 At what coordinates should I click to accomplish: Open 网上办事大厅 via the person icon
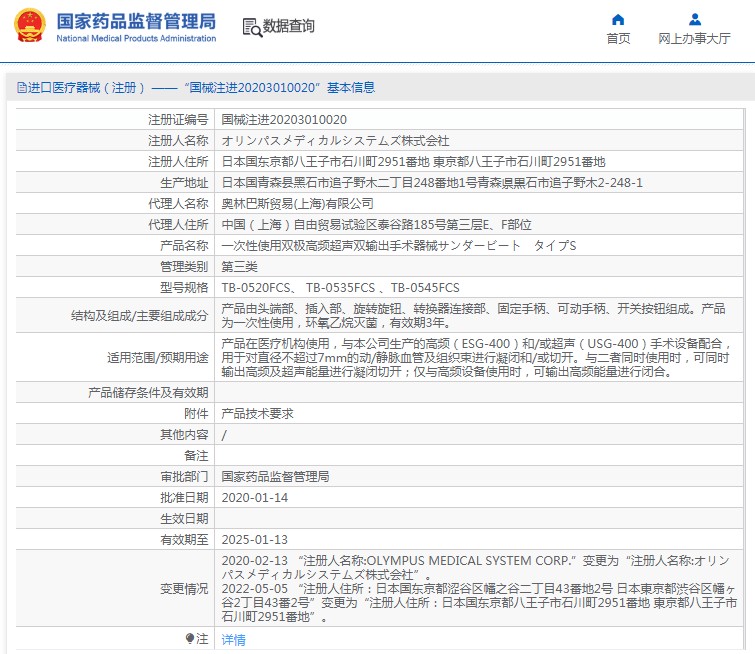pyautogui.click(x=695, y=20)
